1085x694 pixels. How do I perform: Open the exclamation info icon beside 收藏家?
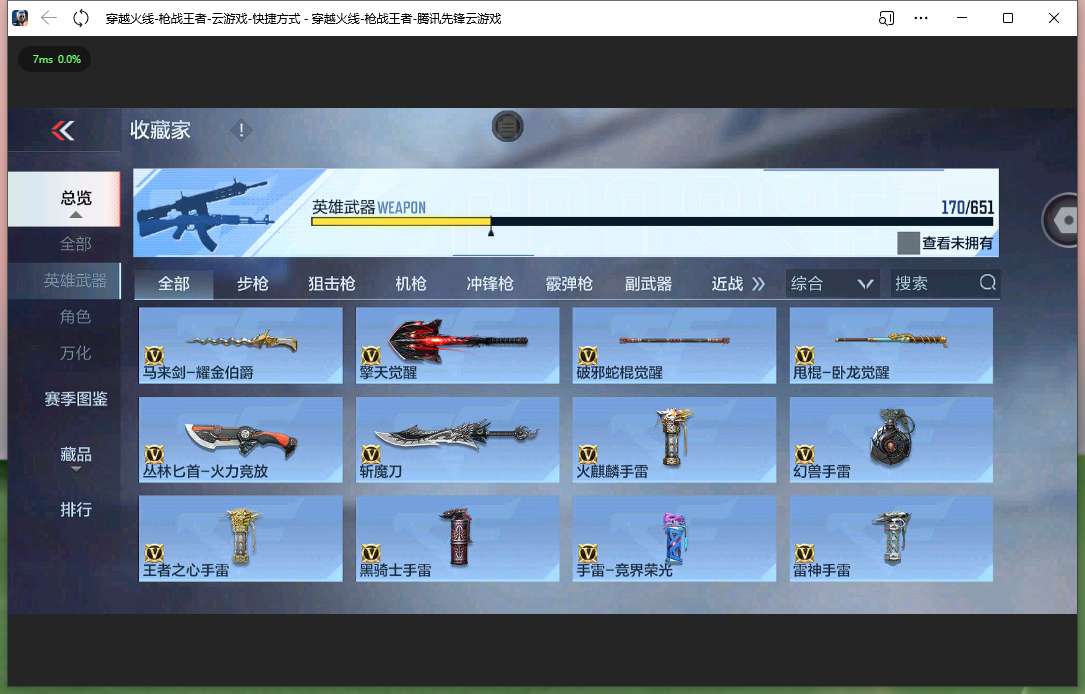(x=241, y=130)
